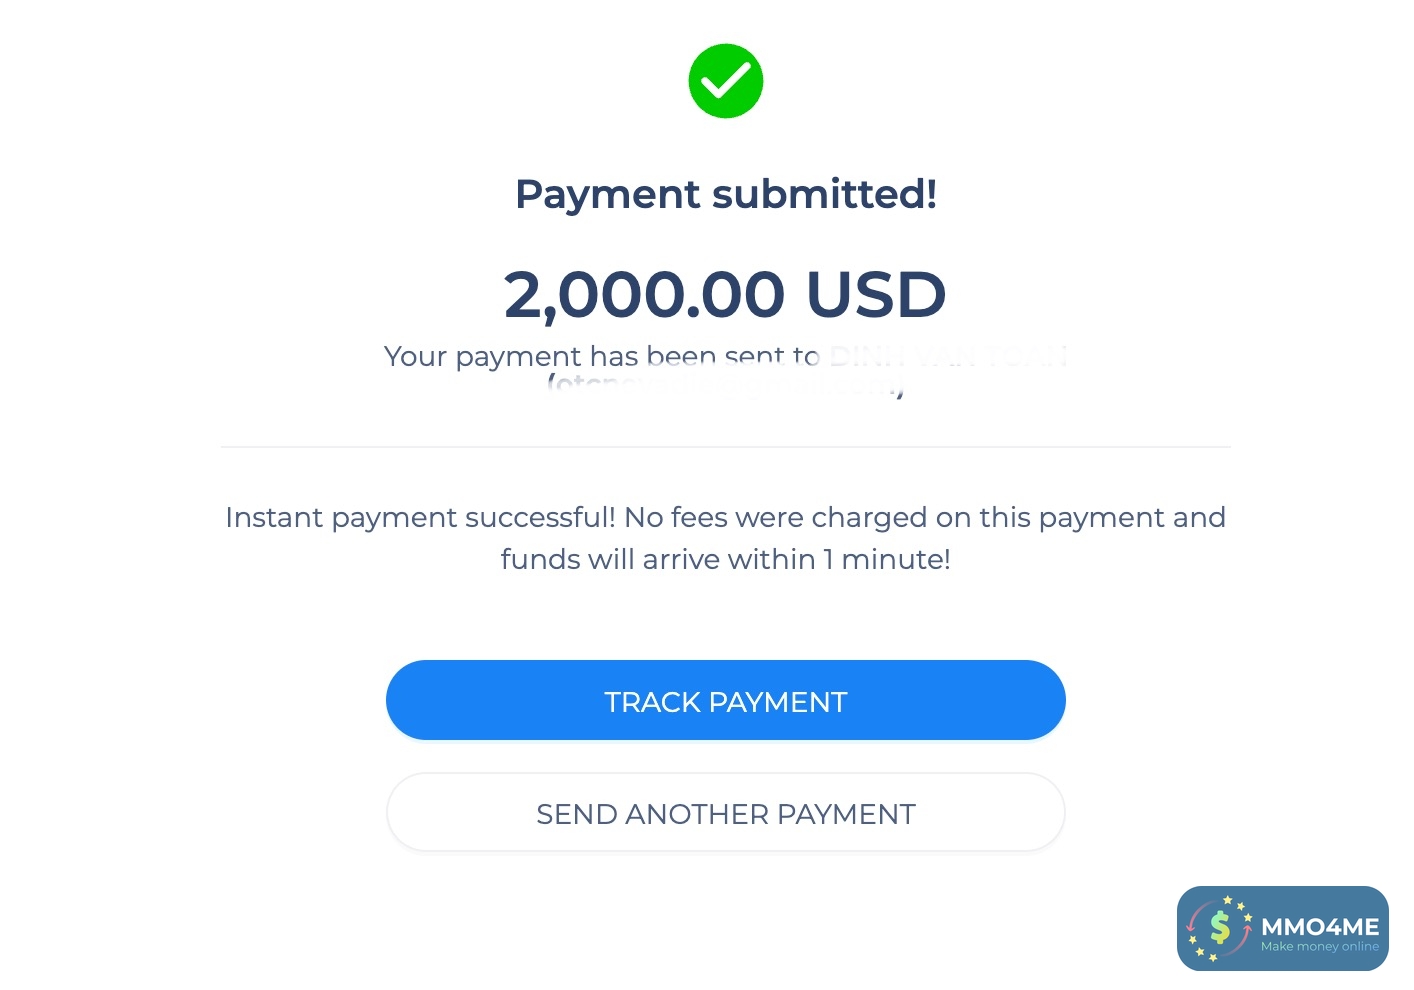Image resolution: width=1414 pixels, height=990 pixels.
Task: Click the dollar sign icon in MMO4ME badge
Action: pyautogui.click(x=1220, y=927)
